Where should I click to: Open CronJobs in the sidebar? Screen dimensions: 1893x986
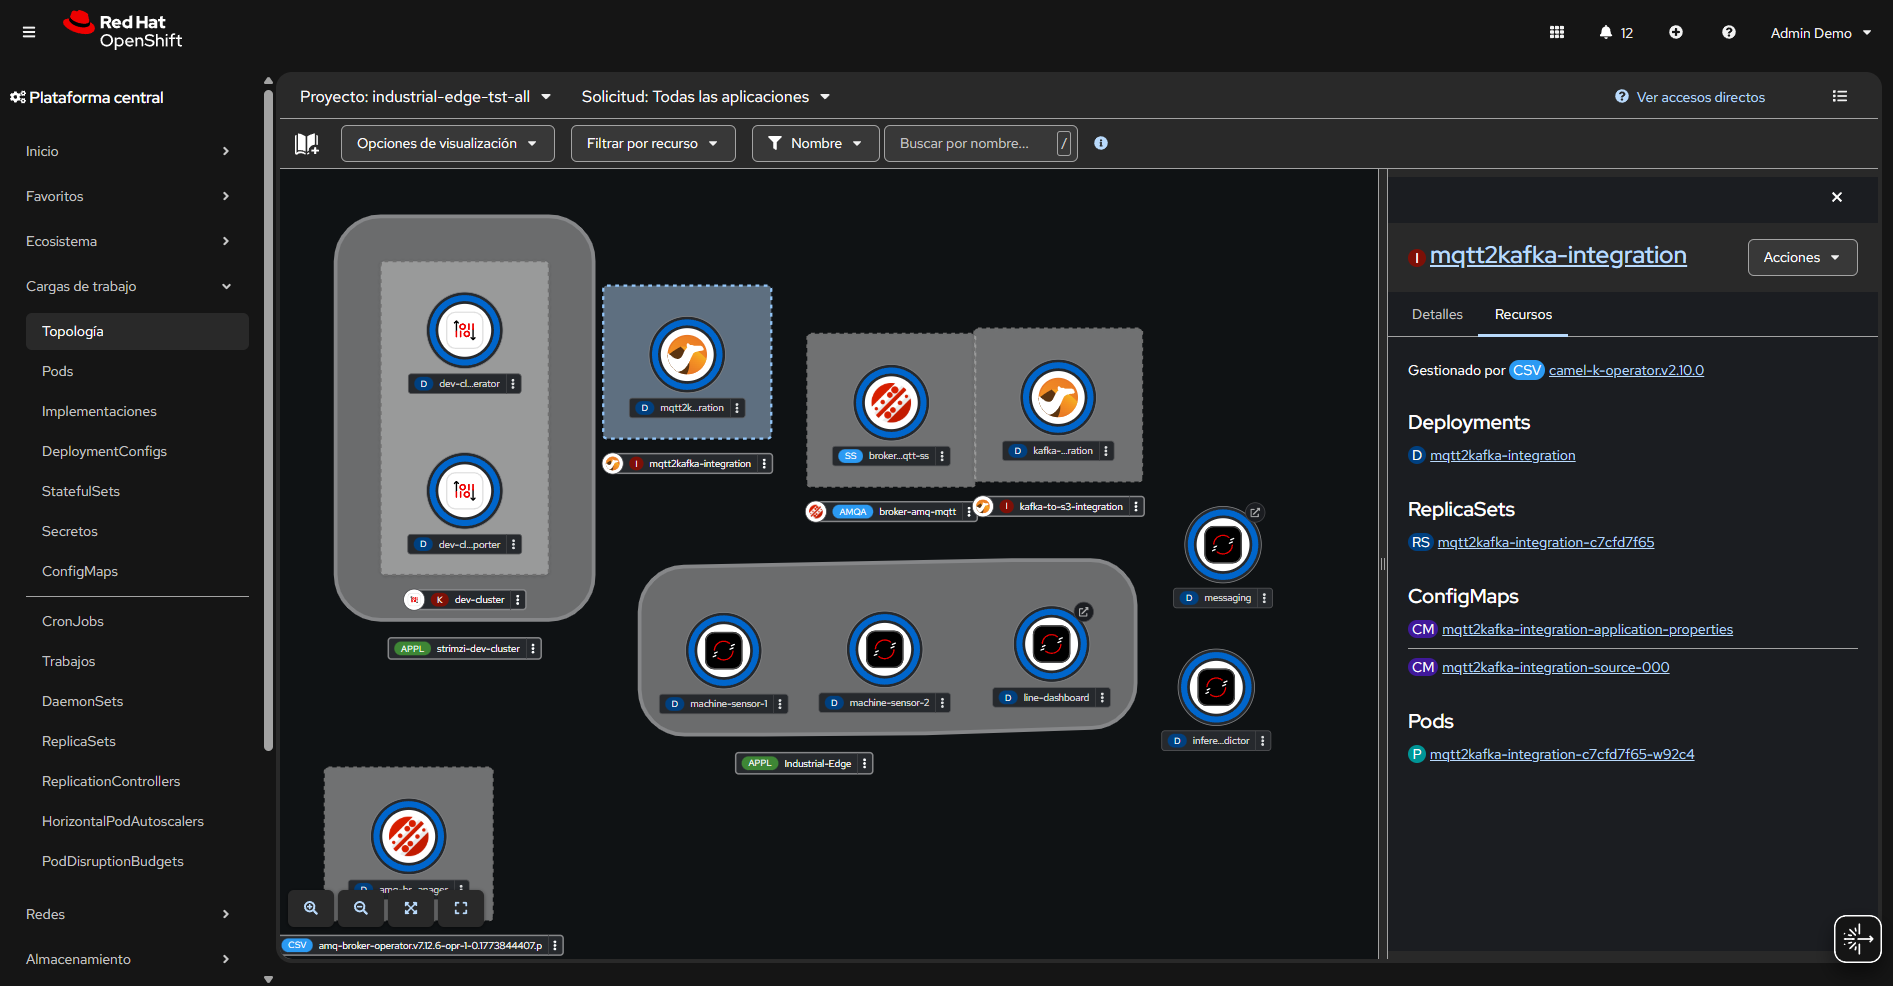pyautogui.click(x=137, y=621)
